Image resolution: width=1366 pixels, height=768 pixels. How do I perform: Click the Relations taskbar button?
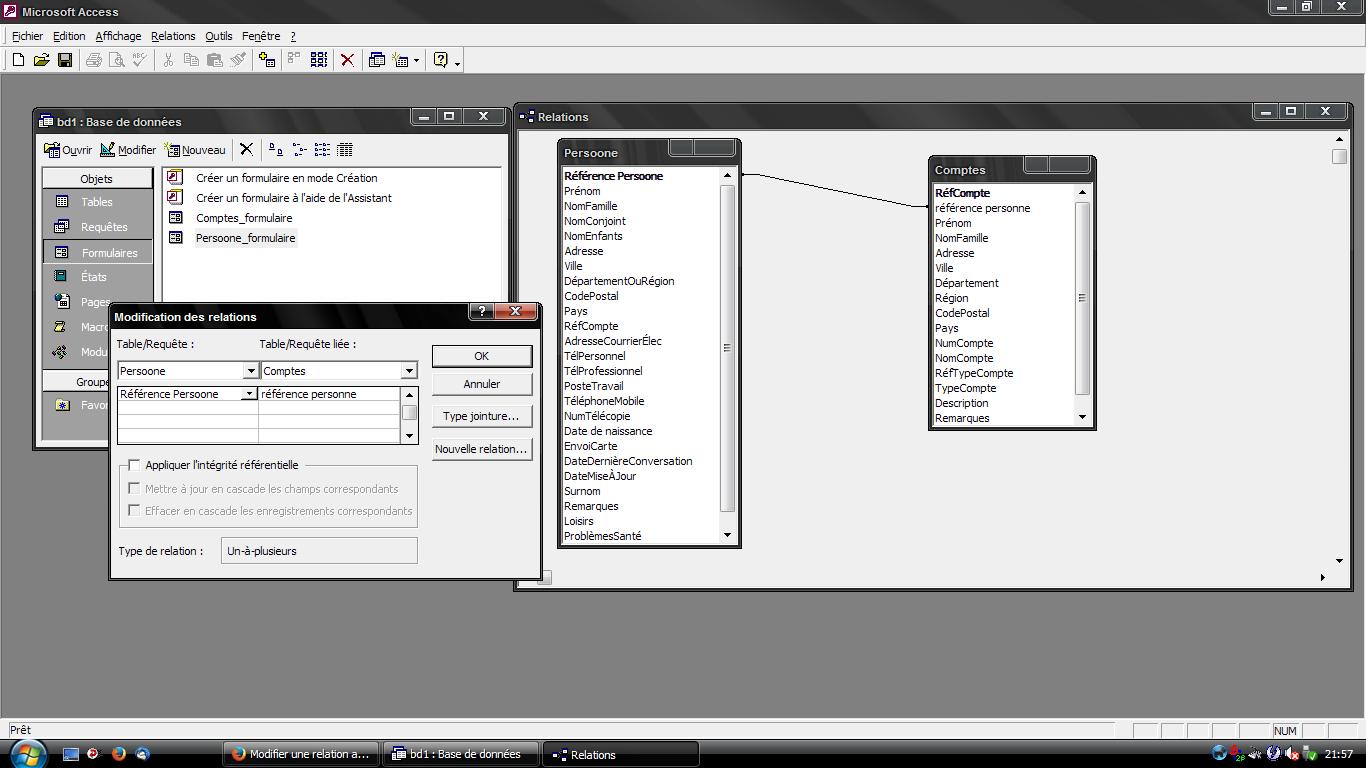coord(620,754)
